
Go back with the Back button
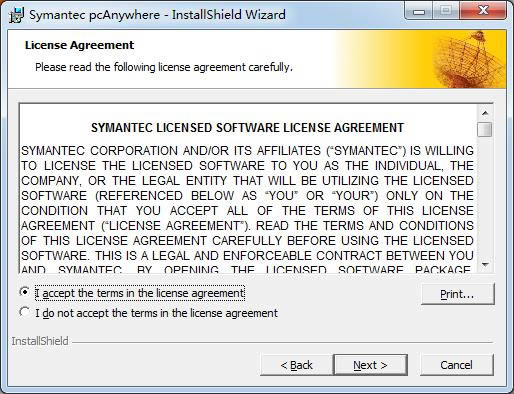click(x=296, y=365)
